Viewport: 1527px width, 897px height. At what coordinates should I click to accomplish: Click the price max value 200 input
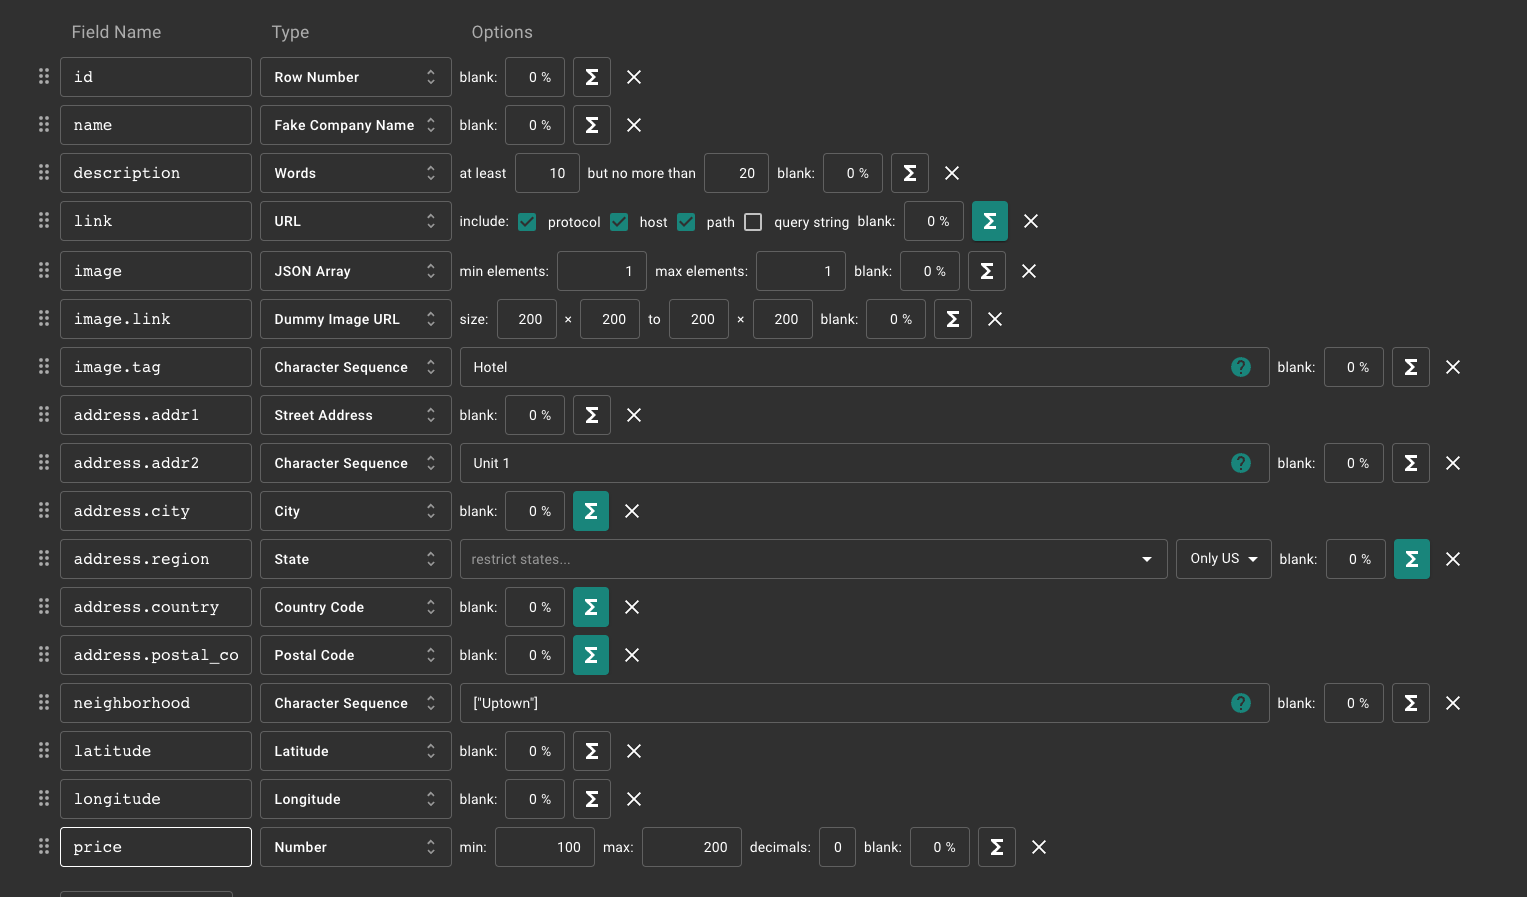pos(692,847)
